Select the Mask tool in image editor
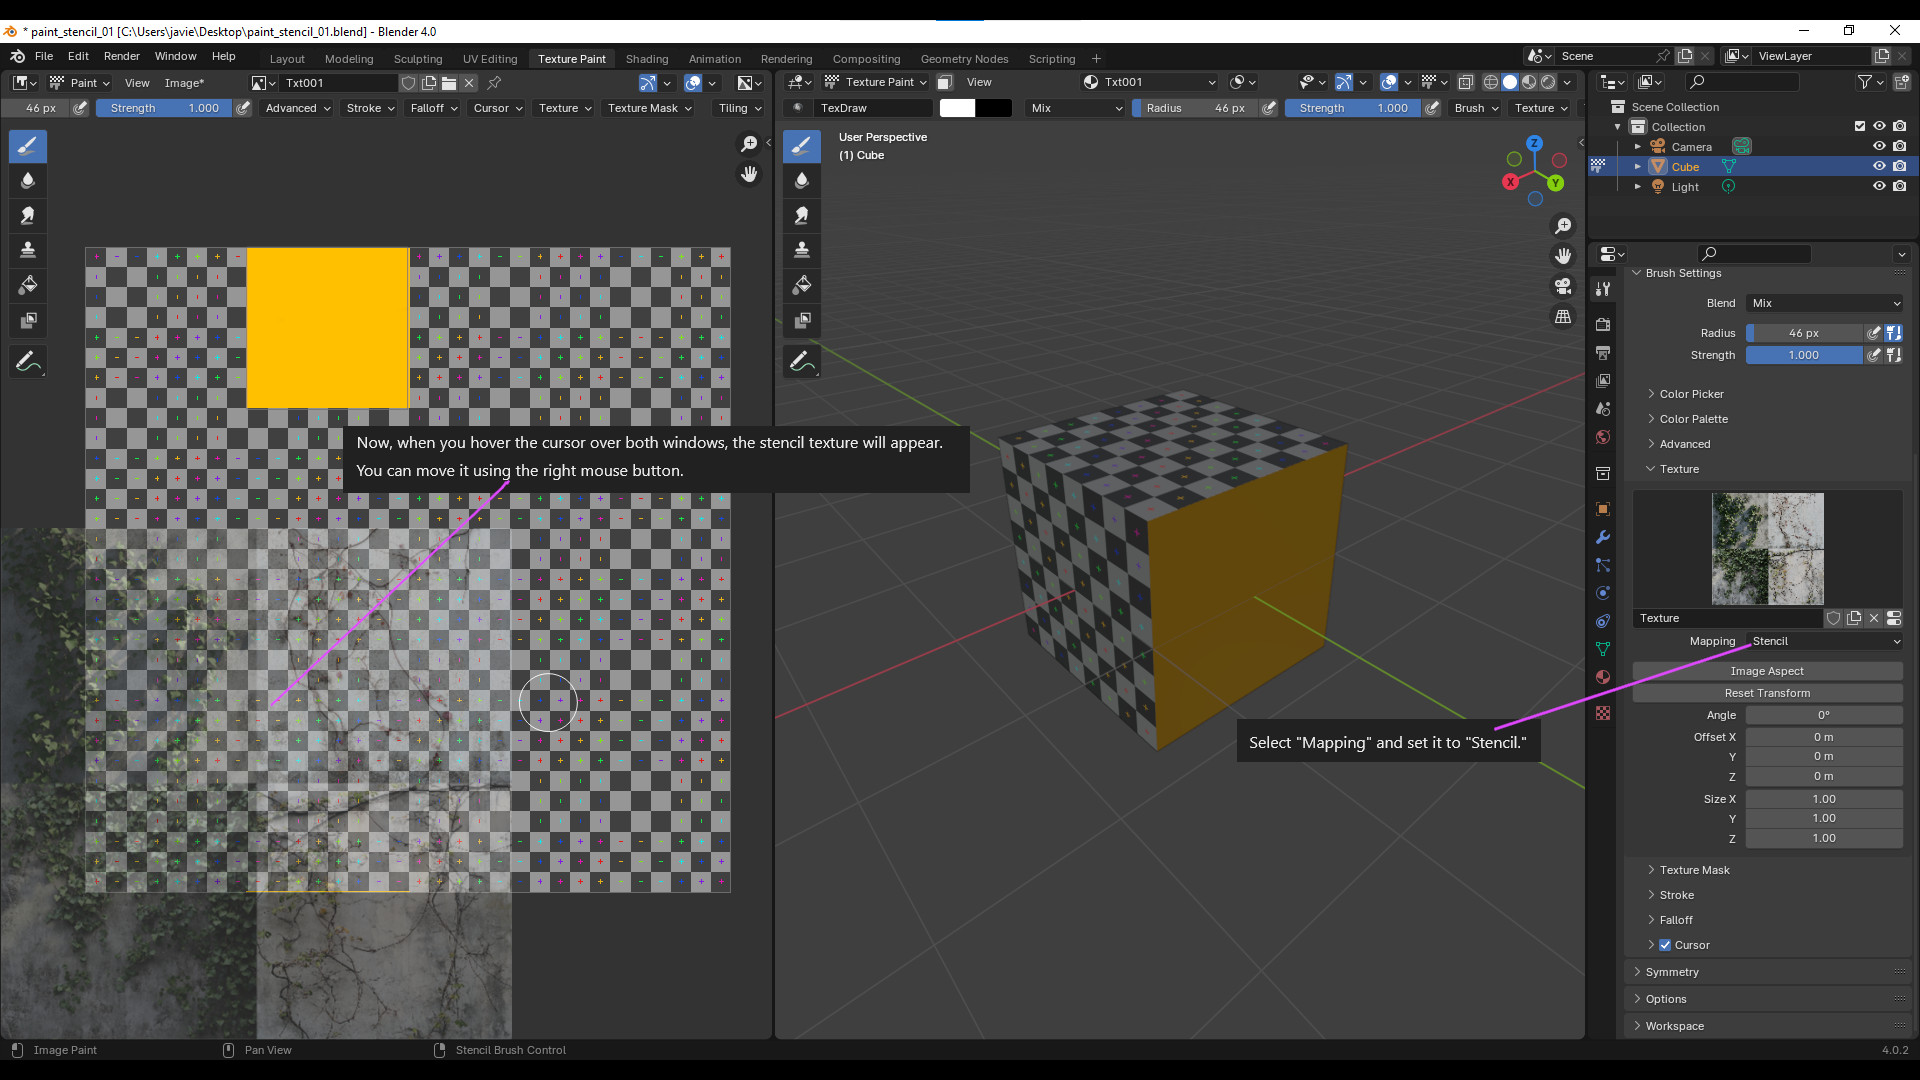Viewport: 1920px width, 1080px height. tap(28, 321)
